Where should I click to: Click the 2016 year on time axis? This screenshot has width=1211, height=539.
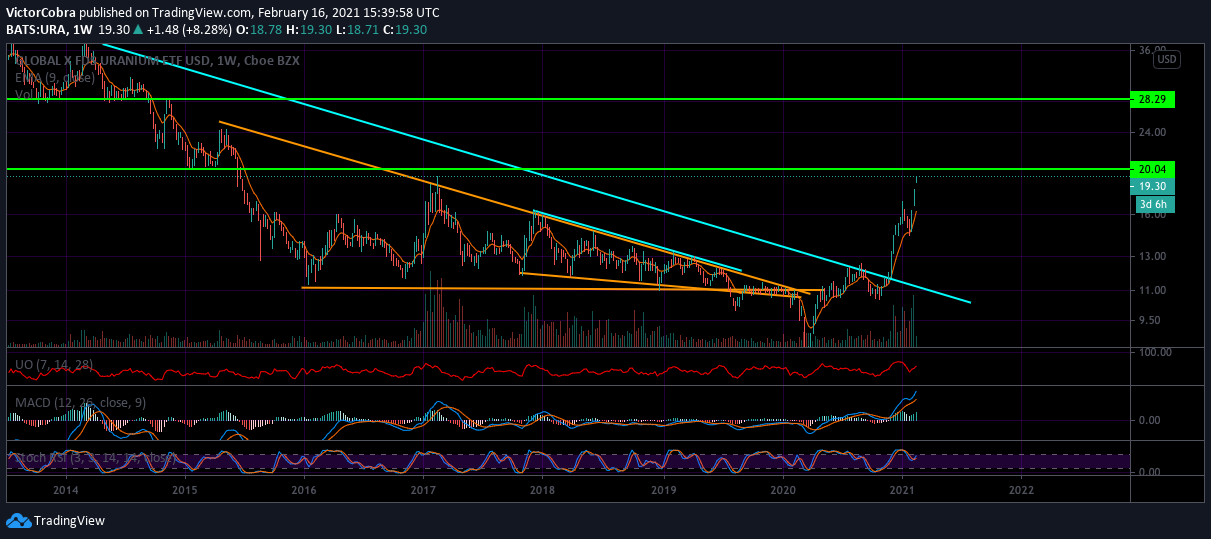(304, 491)
